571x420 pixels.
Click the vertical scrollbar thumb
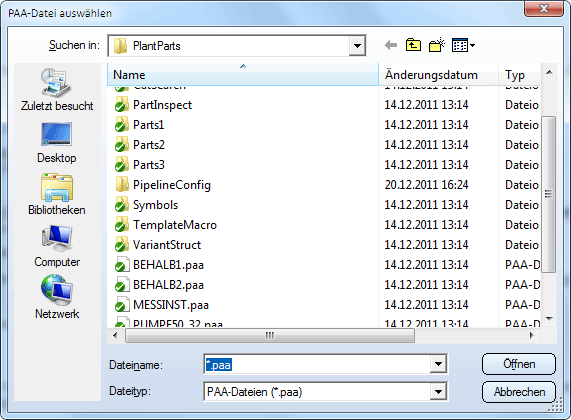click(x=549, y=194)
